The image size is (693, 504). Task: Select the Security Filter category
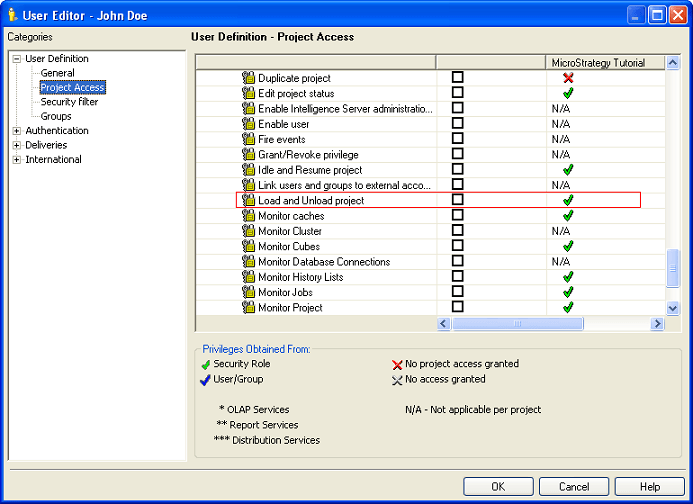point(69,102)
